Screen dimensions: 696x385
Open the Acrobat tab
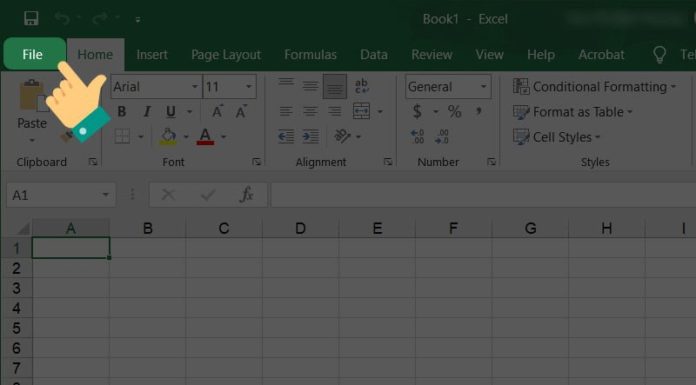coord(601,55)
